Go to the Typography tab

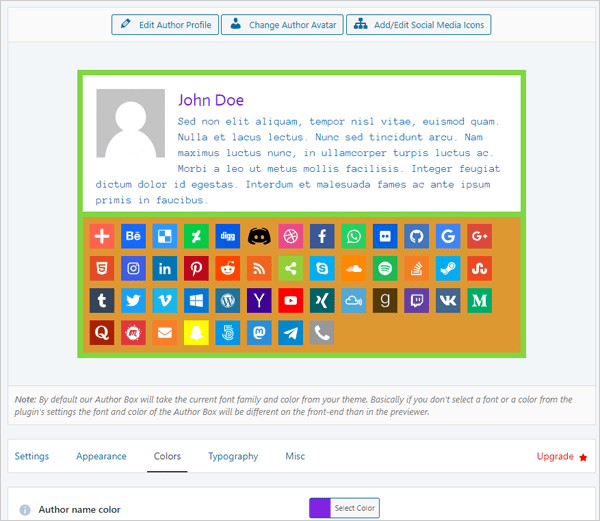coord(233,456)
